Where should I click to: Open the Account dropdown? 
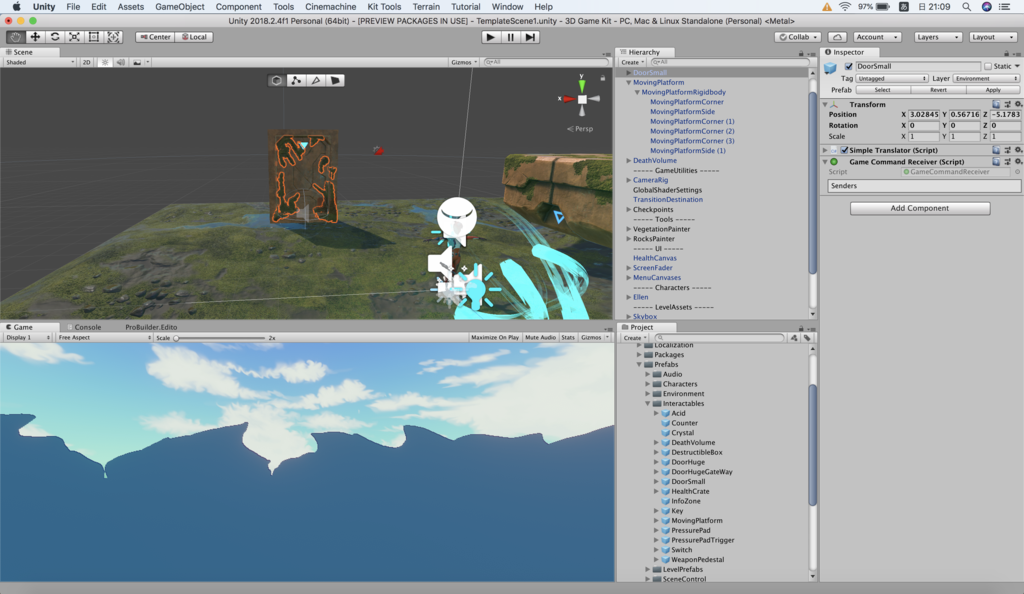[x=877, y=37]
